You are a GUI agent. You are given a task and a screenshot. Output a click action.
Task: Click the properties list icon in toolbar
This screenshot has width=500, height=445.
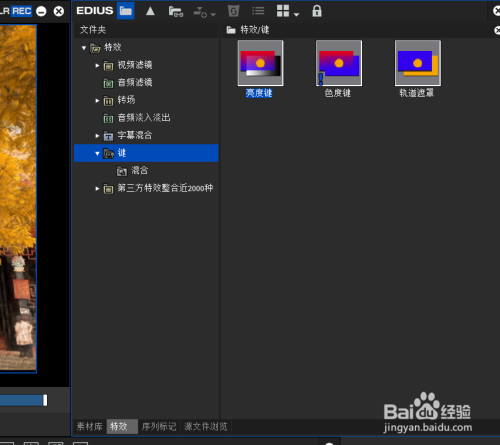258,11
